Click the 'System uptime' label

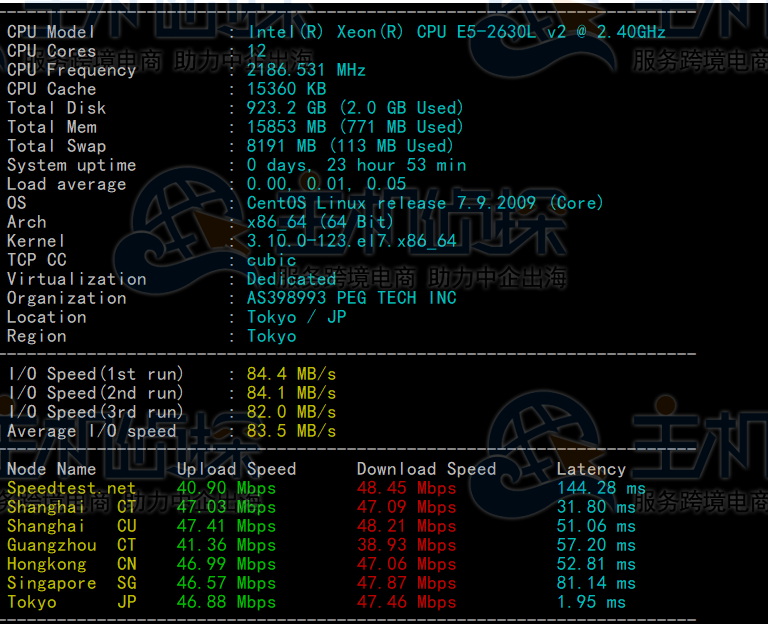pyautogui.click(x=72, y=166)
